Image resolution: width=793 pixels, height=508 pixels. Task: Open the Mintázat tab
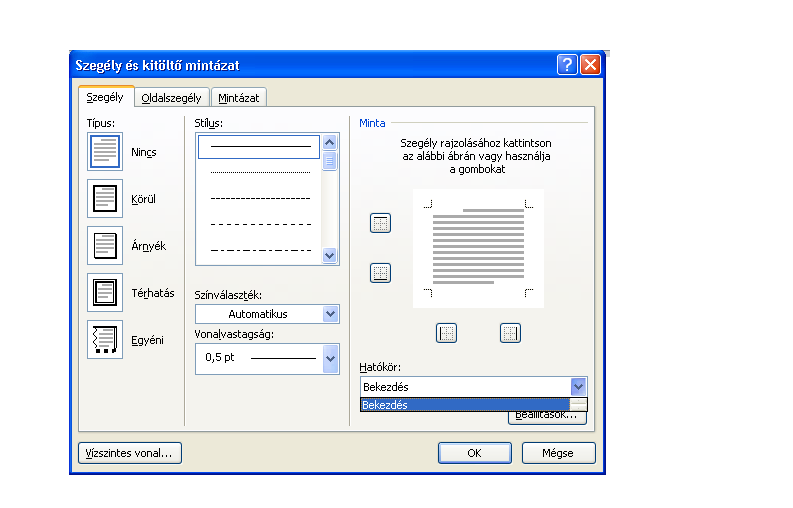coord(239,98)
